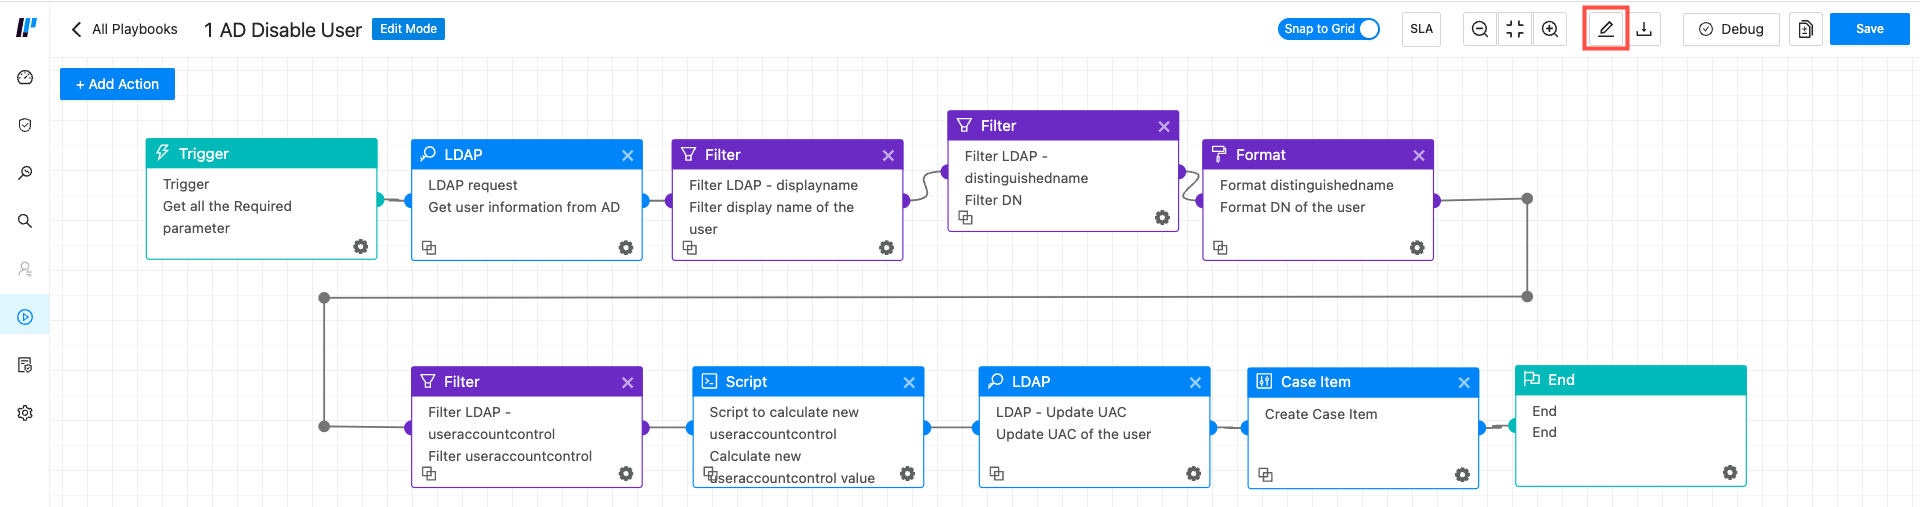
Task: Click the download playbook icon
Action: (x=1644, y=29)
